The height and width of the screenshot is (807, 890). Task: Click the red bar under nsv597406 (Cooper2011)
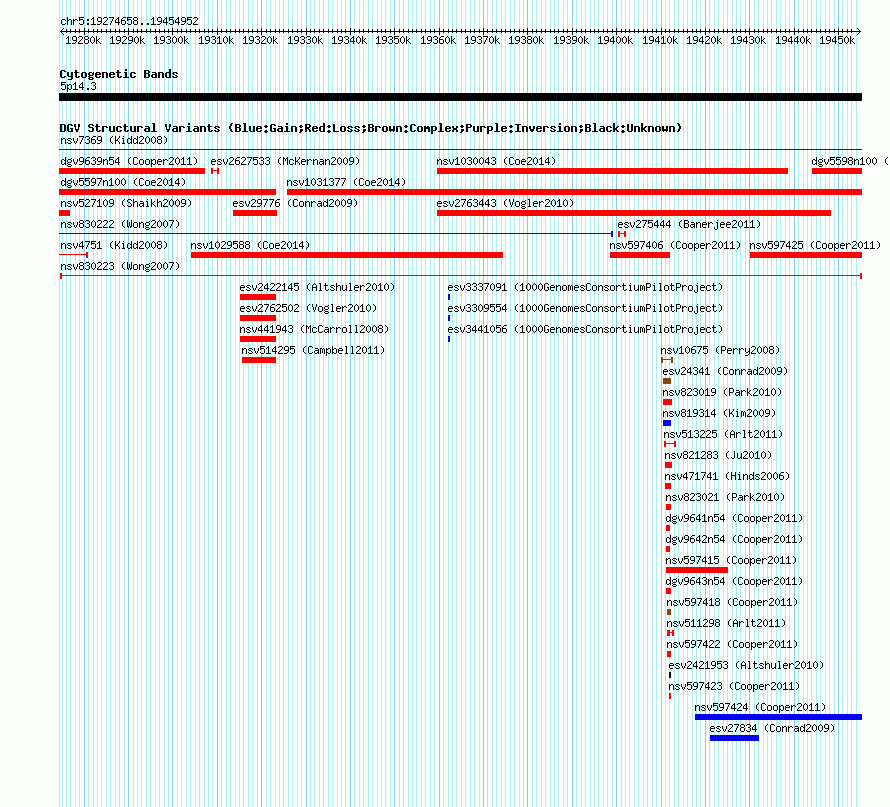pyautogui.click(x=640, y=255)
